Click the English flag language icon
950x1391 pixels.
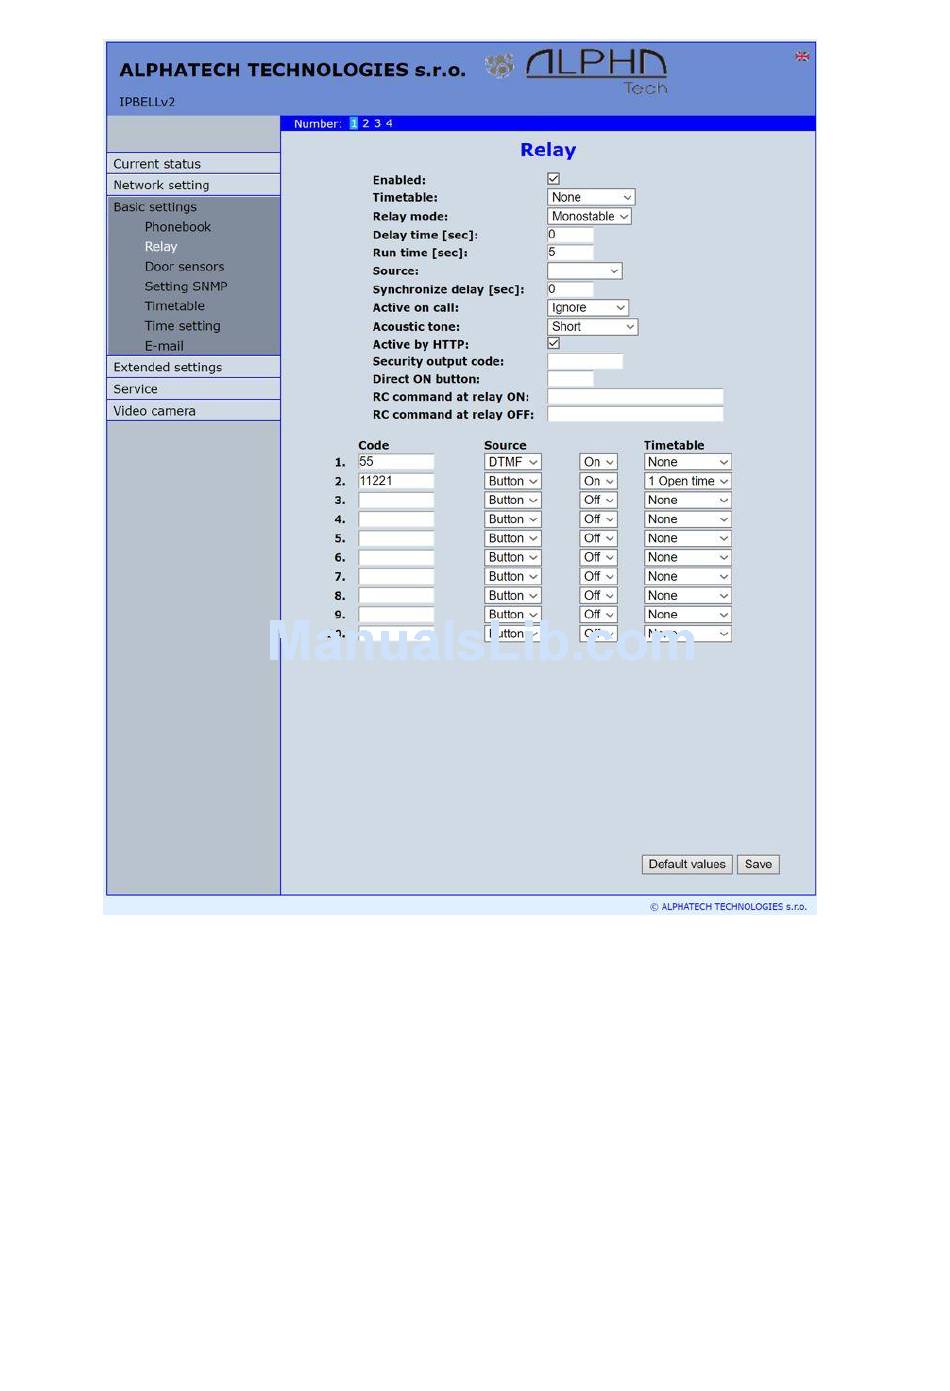(x=802, y=57)
